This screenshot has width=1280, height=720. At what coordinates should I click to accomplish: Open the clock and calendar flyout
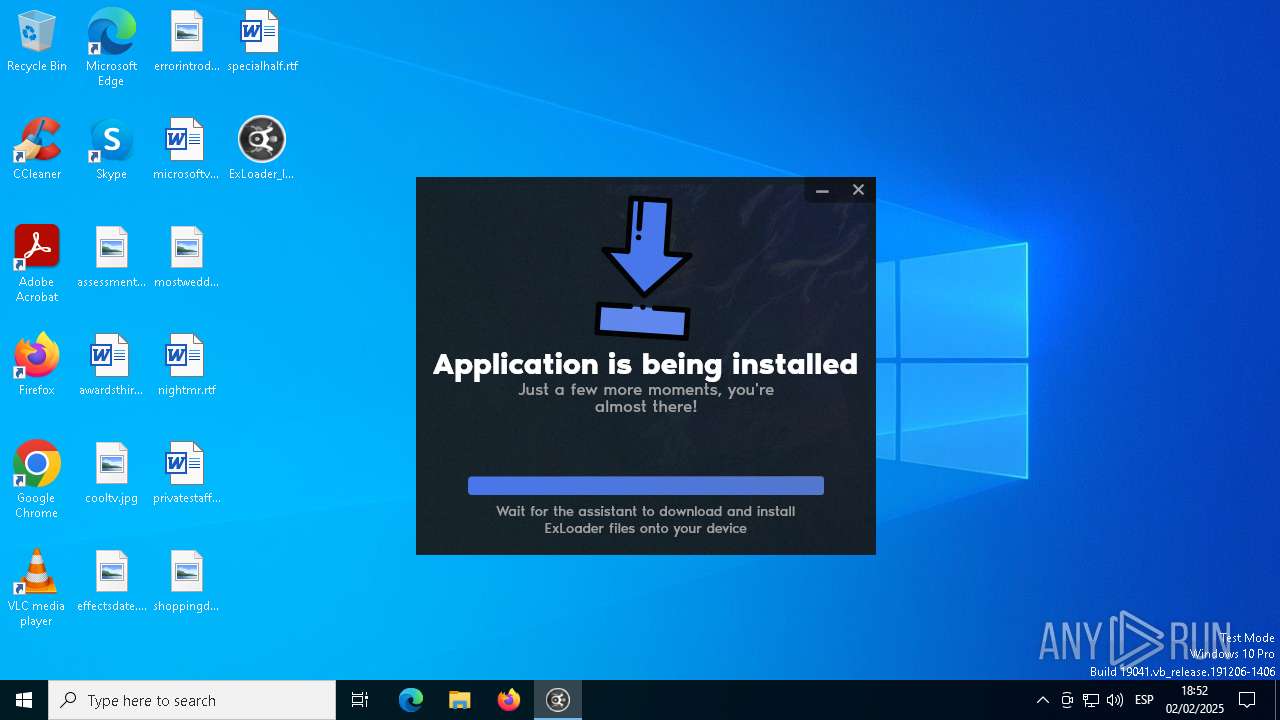1194,700
